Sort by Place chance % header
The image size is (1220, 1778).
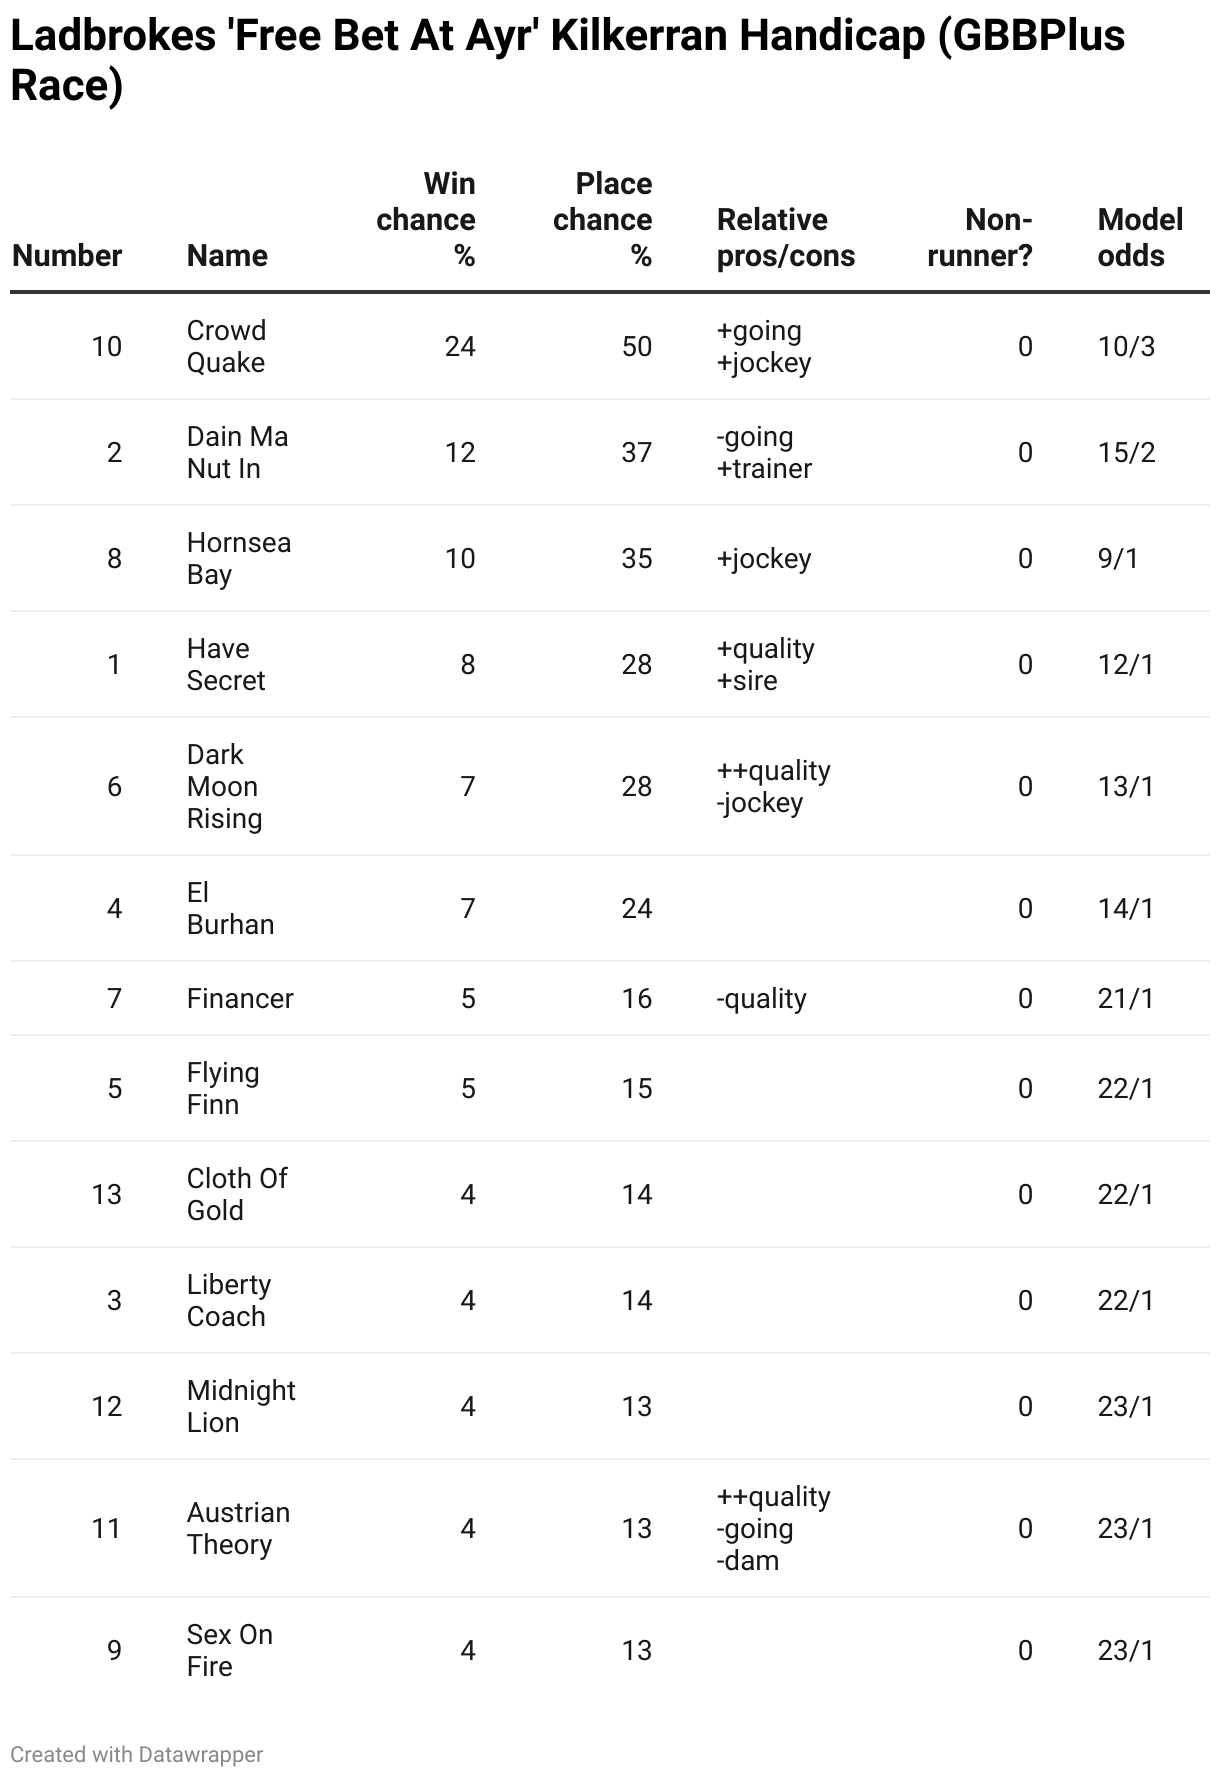coord(602,220)
